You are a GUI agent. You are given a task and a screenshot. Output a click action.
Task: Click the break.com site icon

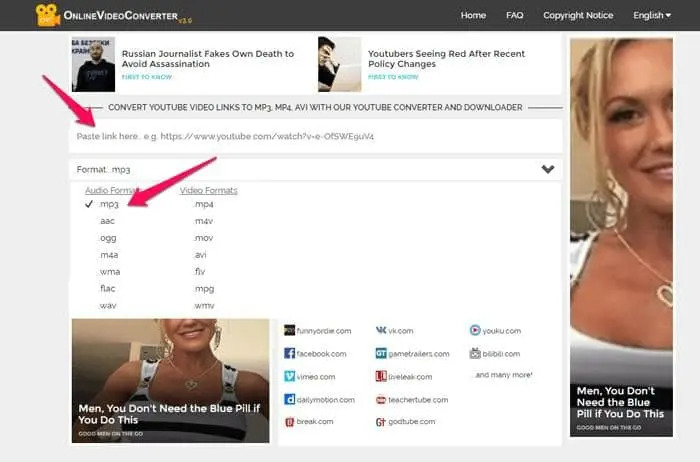(x=290, y=422)
